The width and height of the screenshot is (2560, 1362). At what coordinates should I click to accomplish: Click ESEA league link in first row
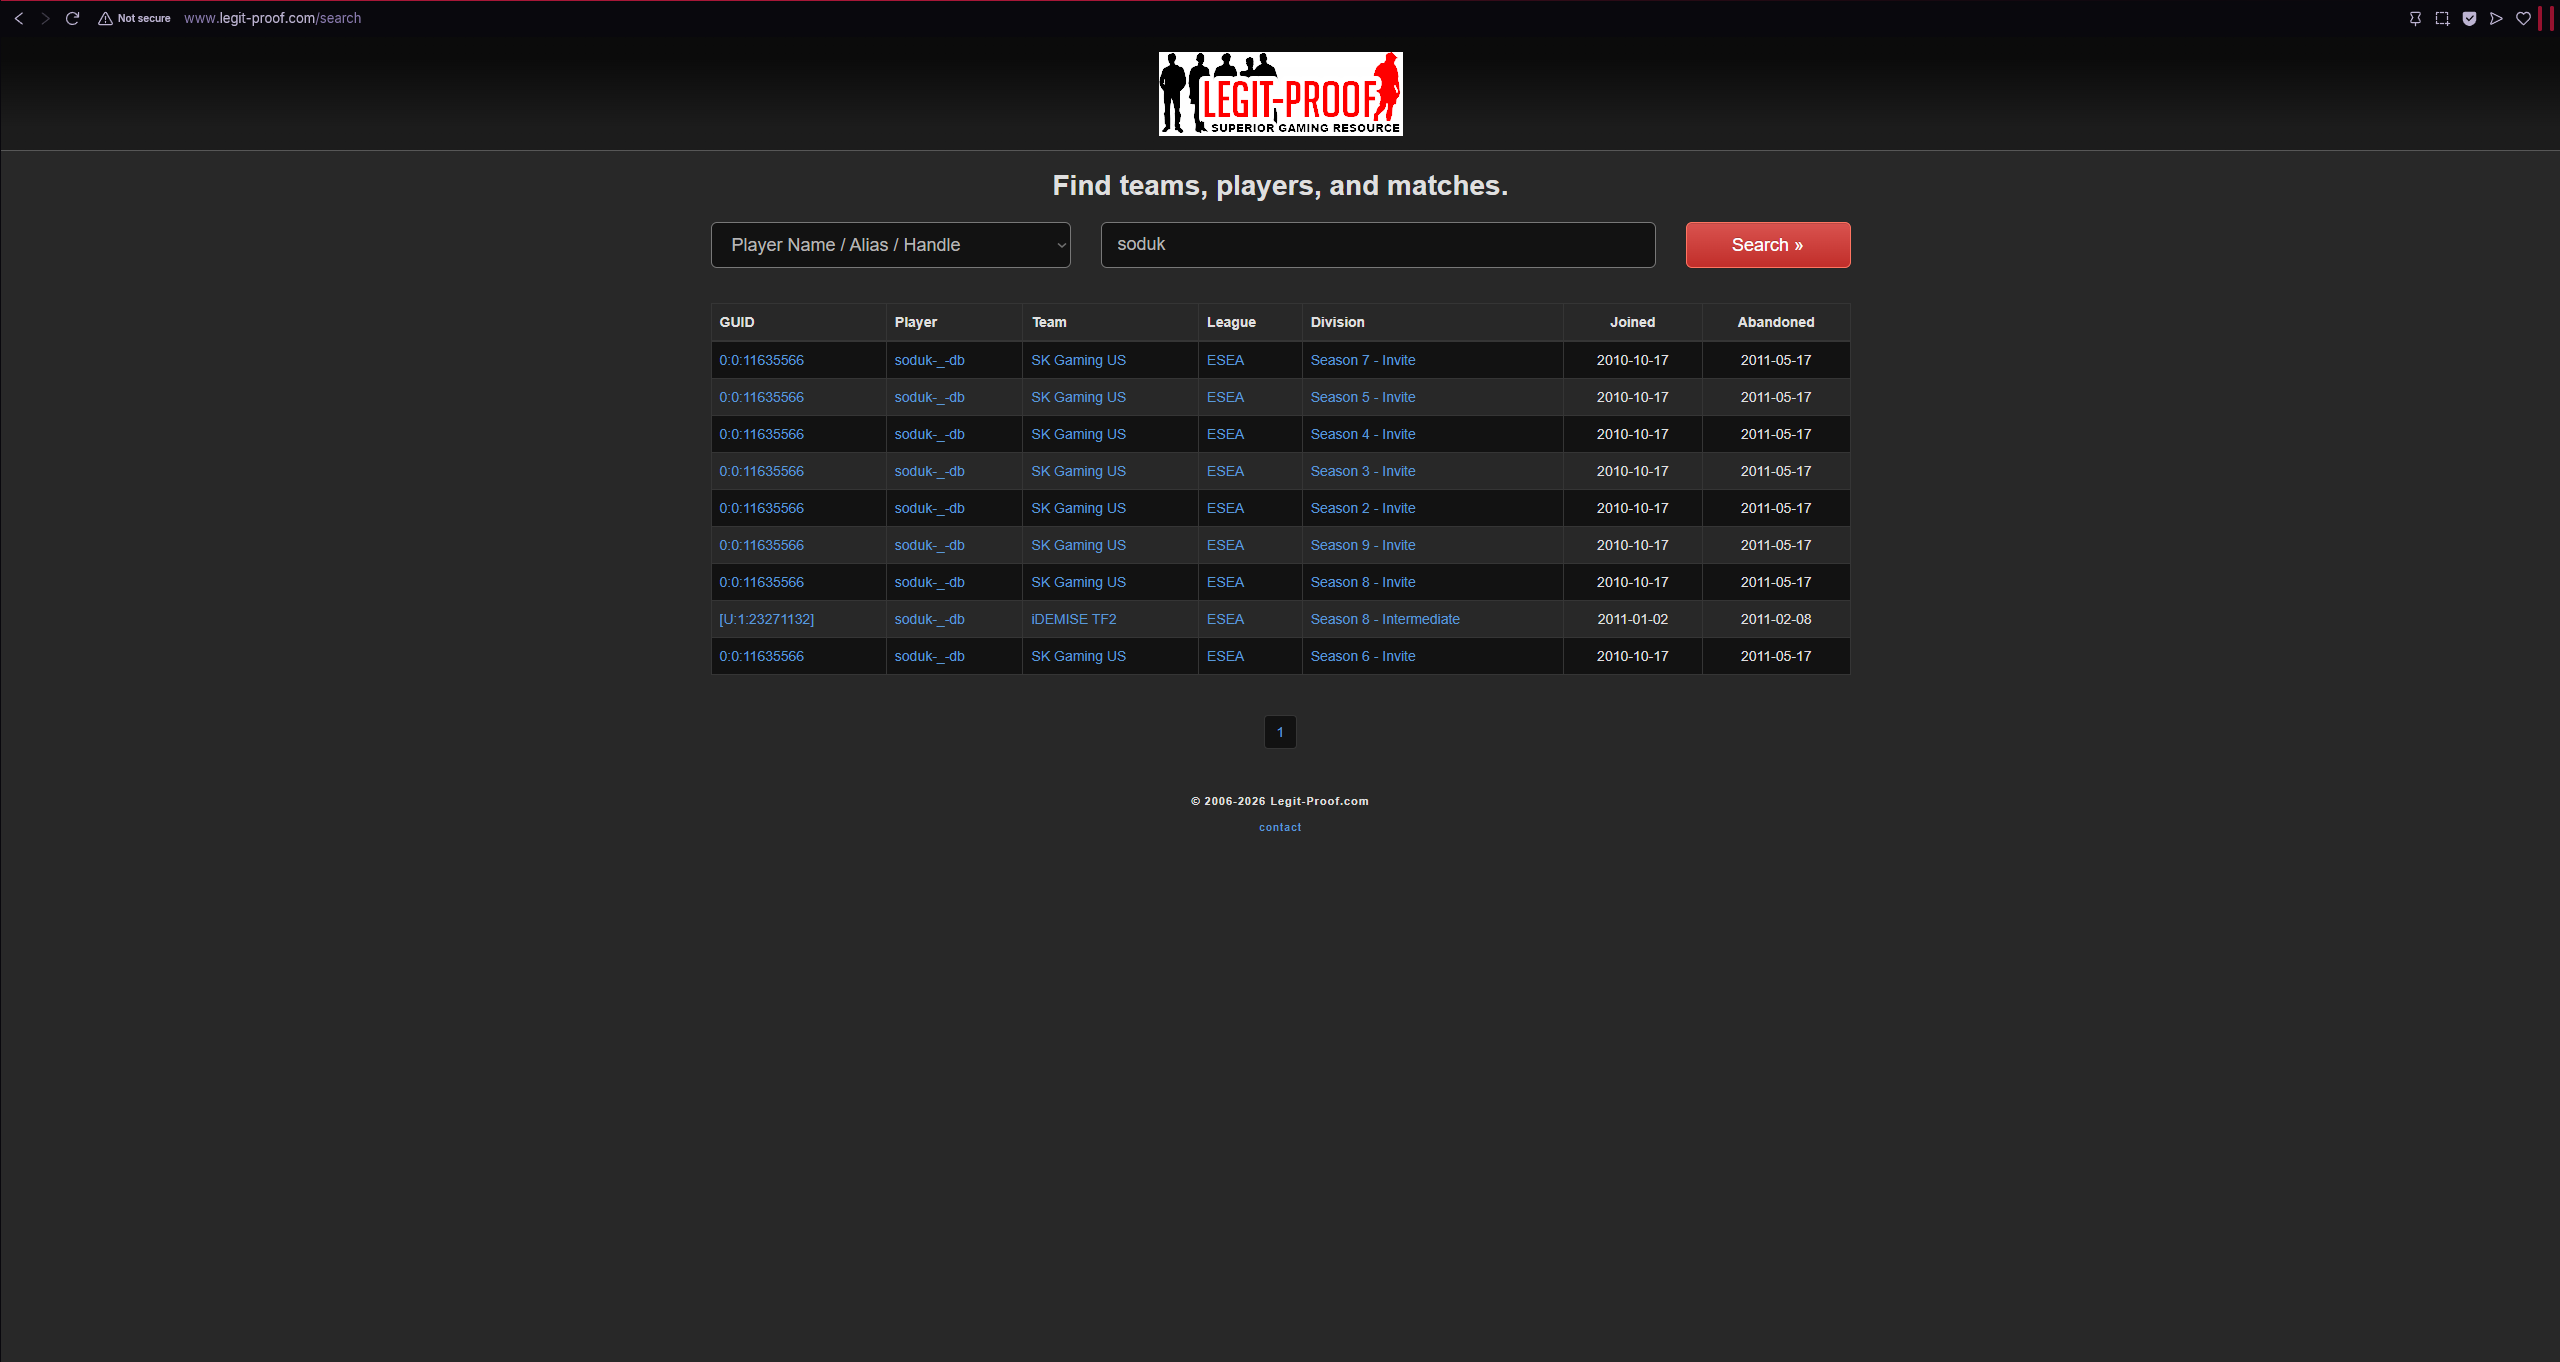pos(1225,360)
